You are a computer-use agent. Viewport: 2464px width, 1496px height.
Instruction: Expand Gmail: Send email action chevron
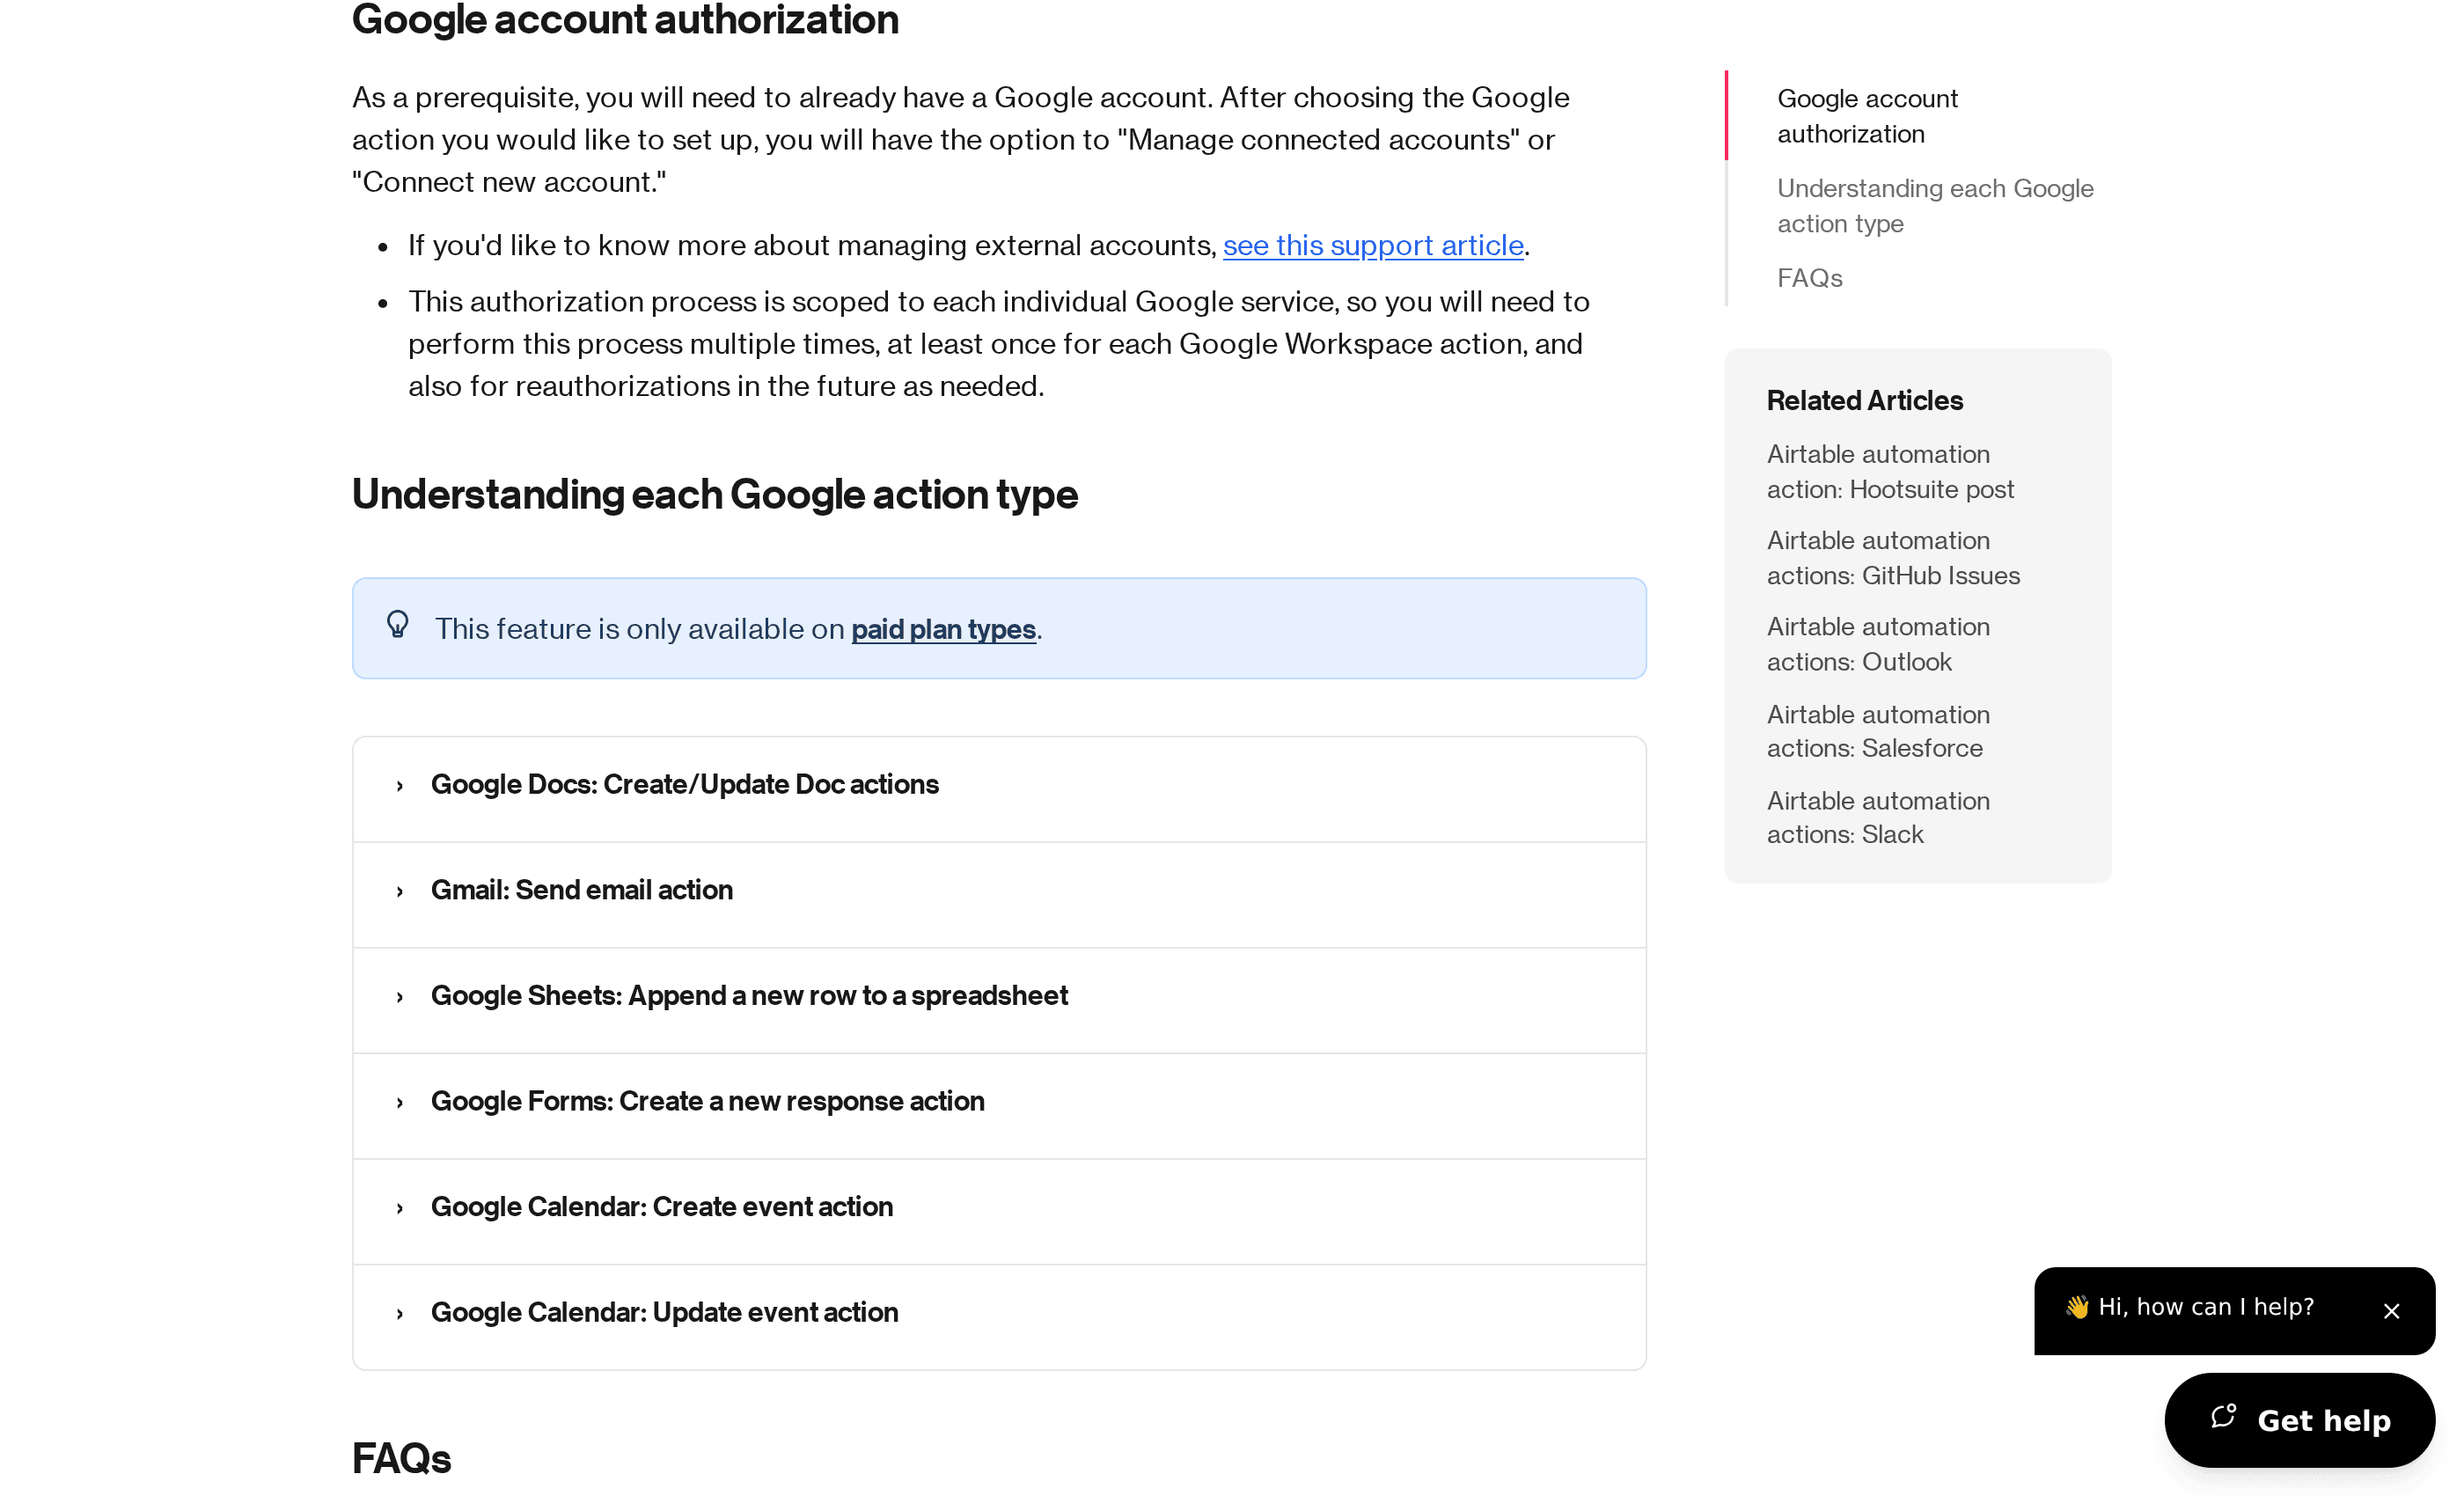pyautogui.click(x=400, y=892)
